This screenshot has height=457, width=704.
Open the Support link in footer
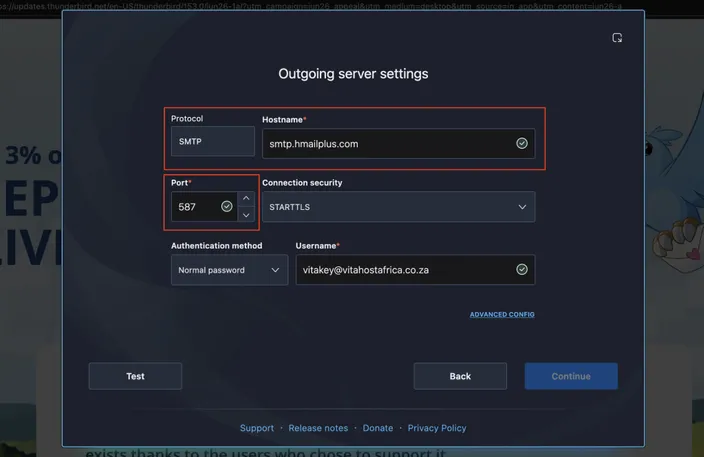click(x=257, y=428)
